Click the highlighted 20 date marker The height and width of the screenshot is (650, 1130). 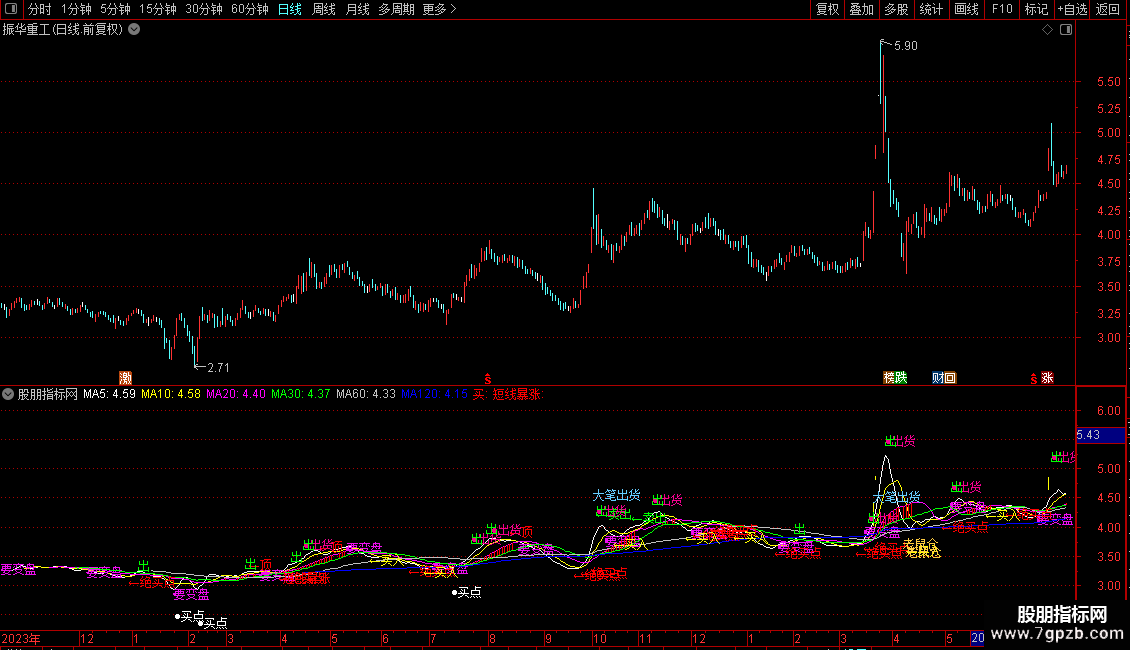pos(977,638)
